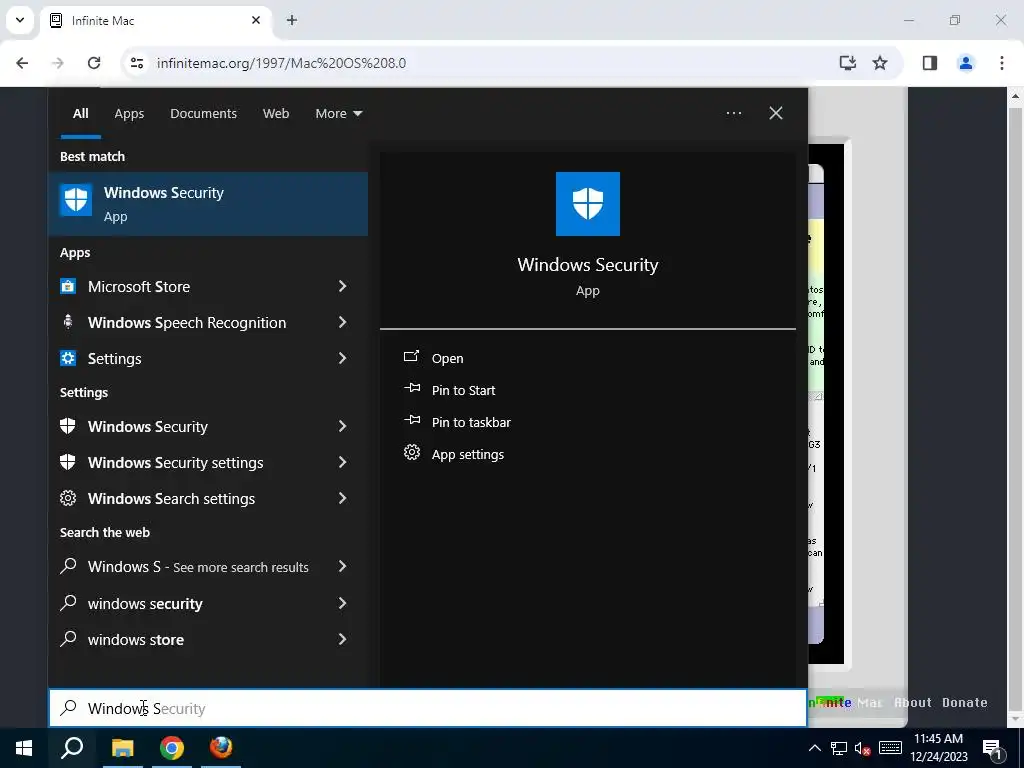Show hidden system tray icons

(815, 748)
